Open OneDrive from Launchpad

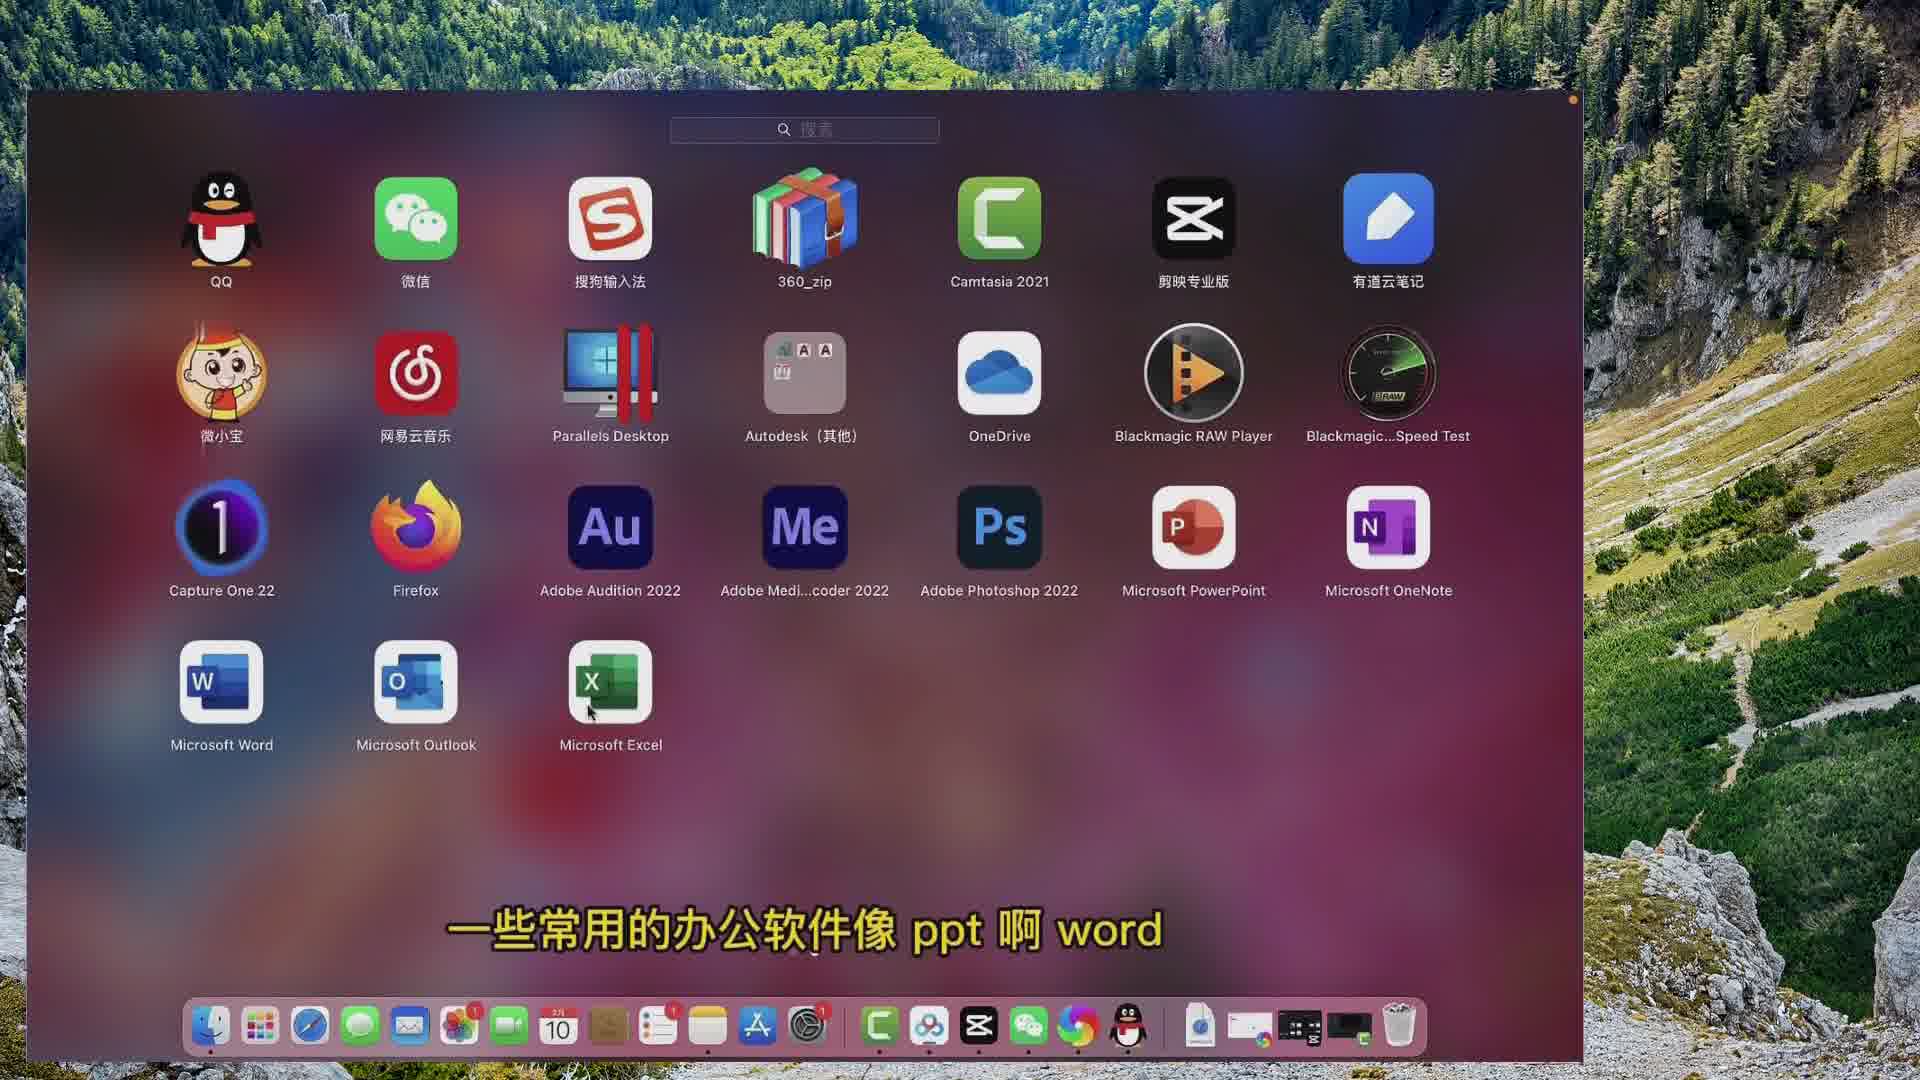(999, 373)
